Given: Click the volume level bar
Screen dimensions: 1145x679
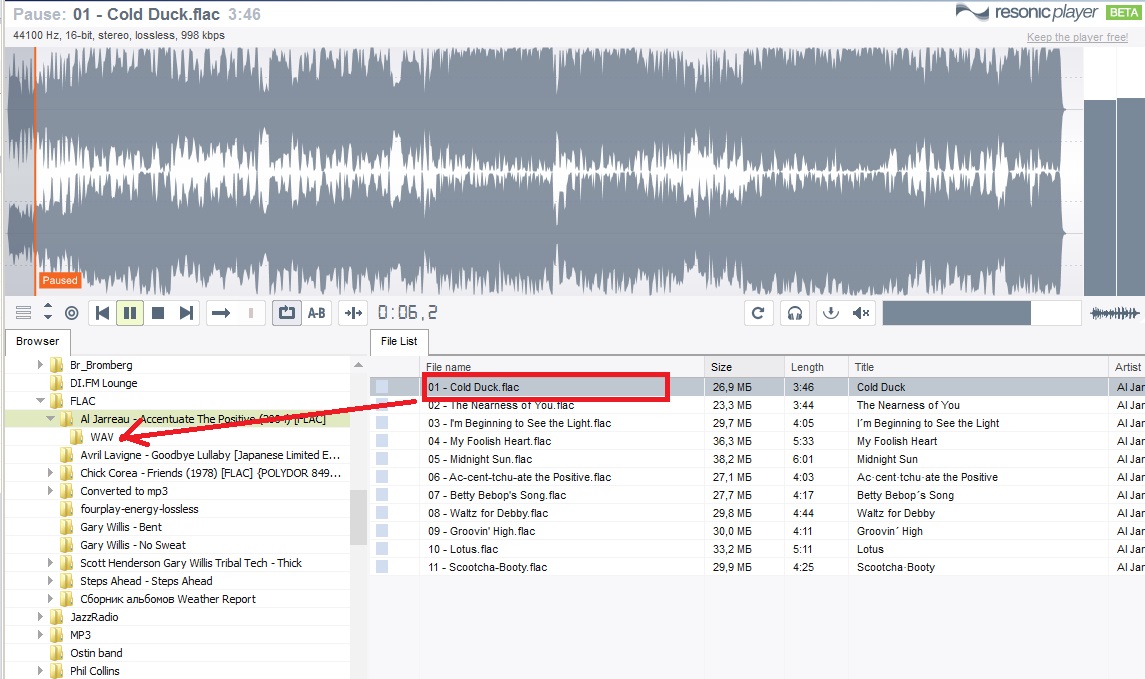Looking at the screenshot, I should point(981,313).
